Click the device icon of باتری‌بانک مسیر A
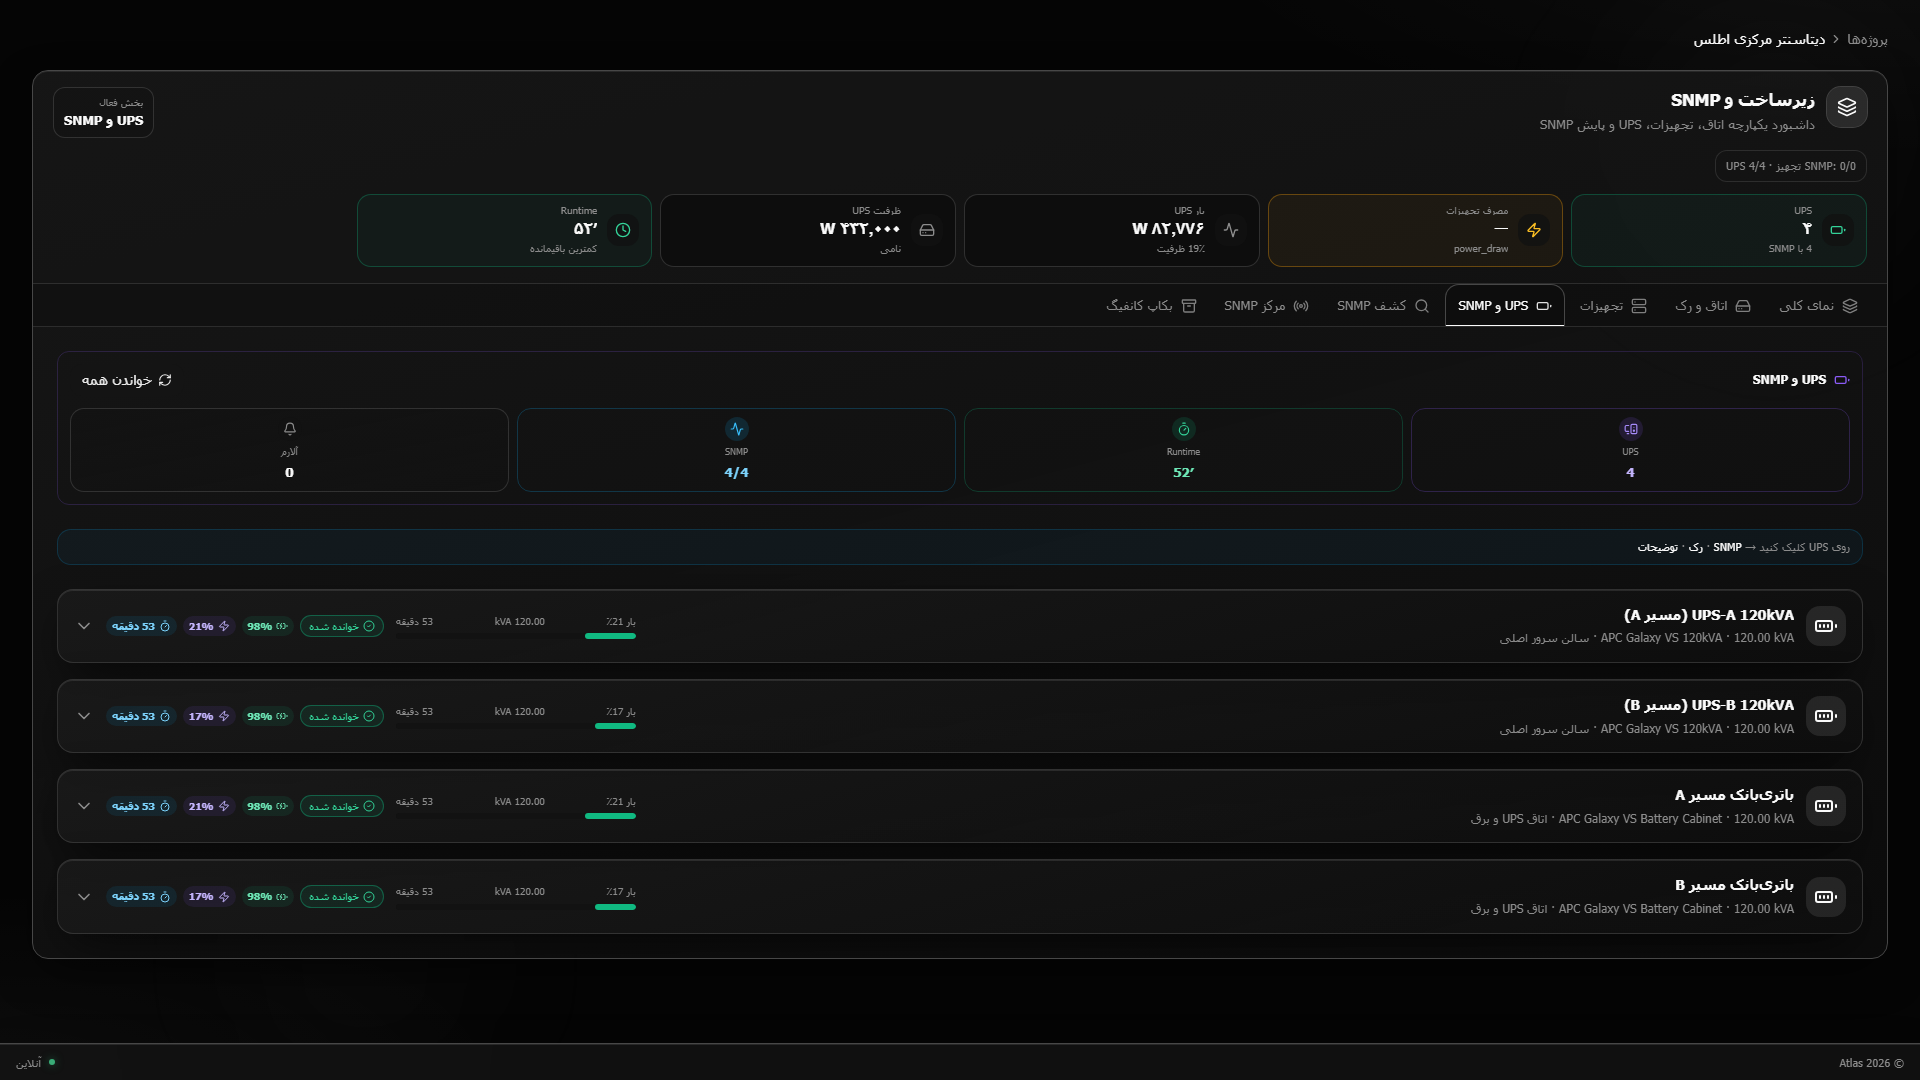 click(x=1826, y=806)
